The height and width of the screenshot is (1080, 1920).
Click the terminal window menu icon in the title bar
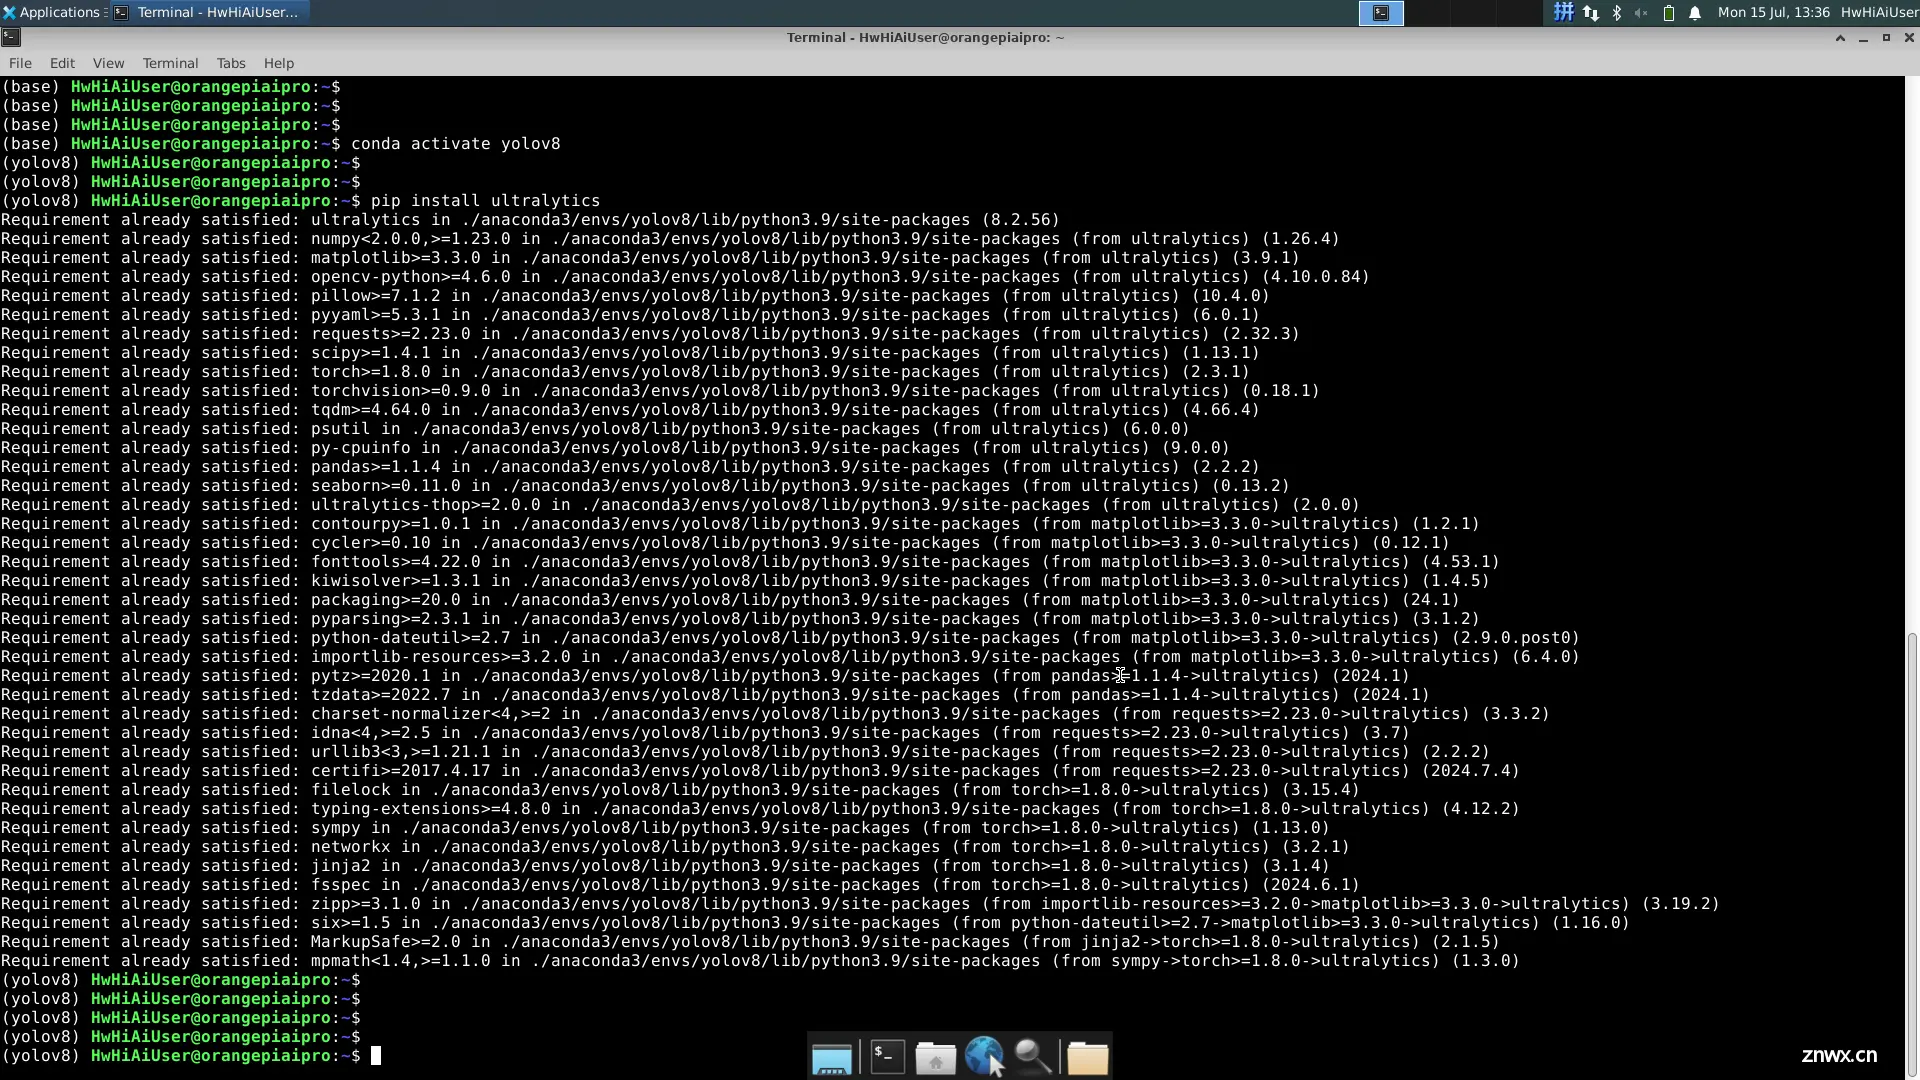click(10, 37)
